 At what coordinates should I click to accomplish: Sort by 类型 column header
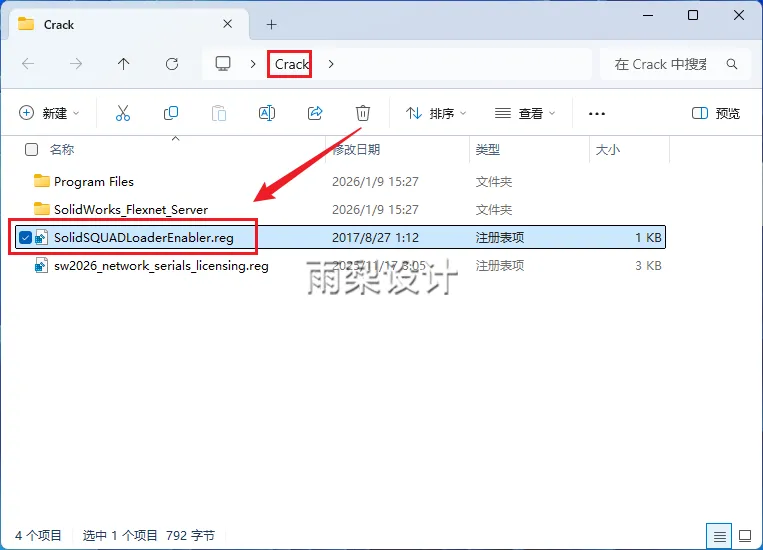[x=488, y=149]
